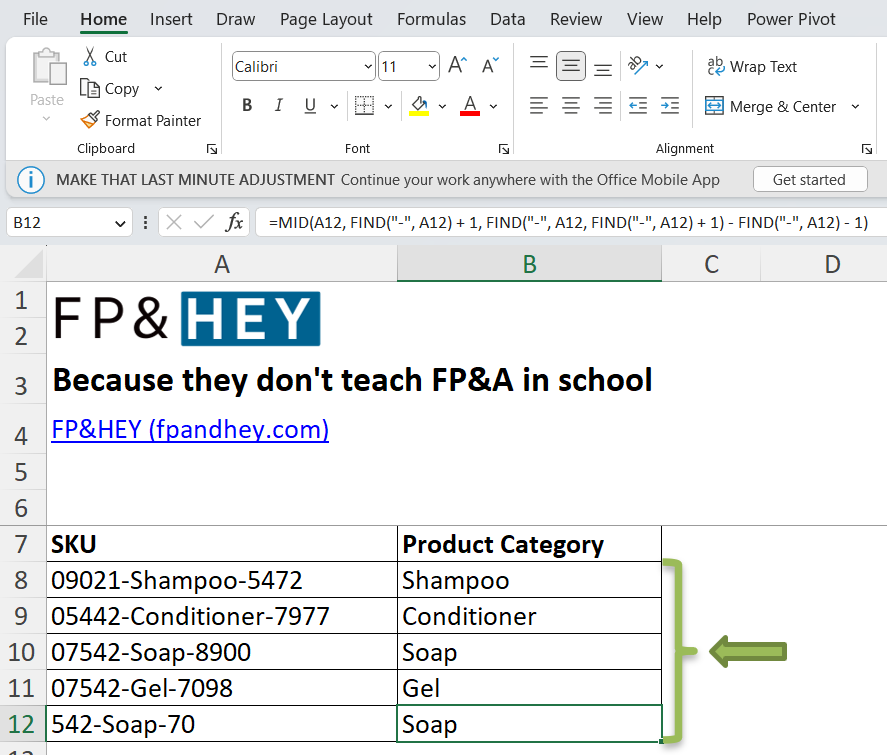Apply the red font color swatch

469,104
